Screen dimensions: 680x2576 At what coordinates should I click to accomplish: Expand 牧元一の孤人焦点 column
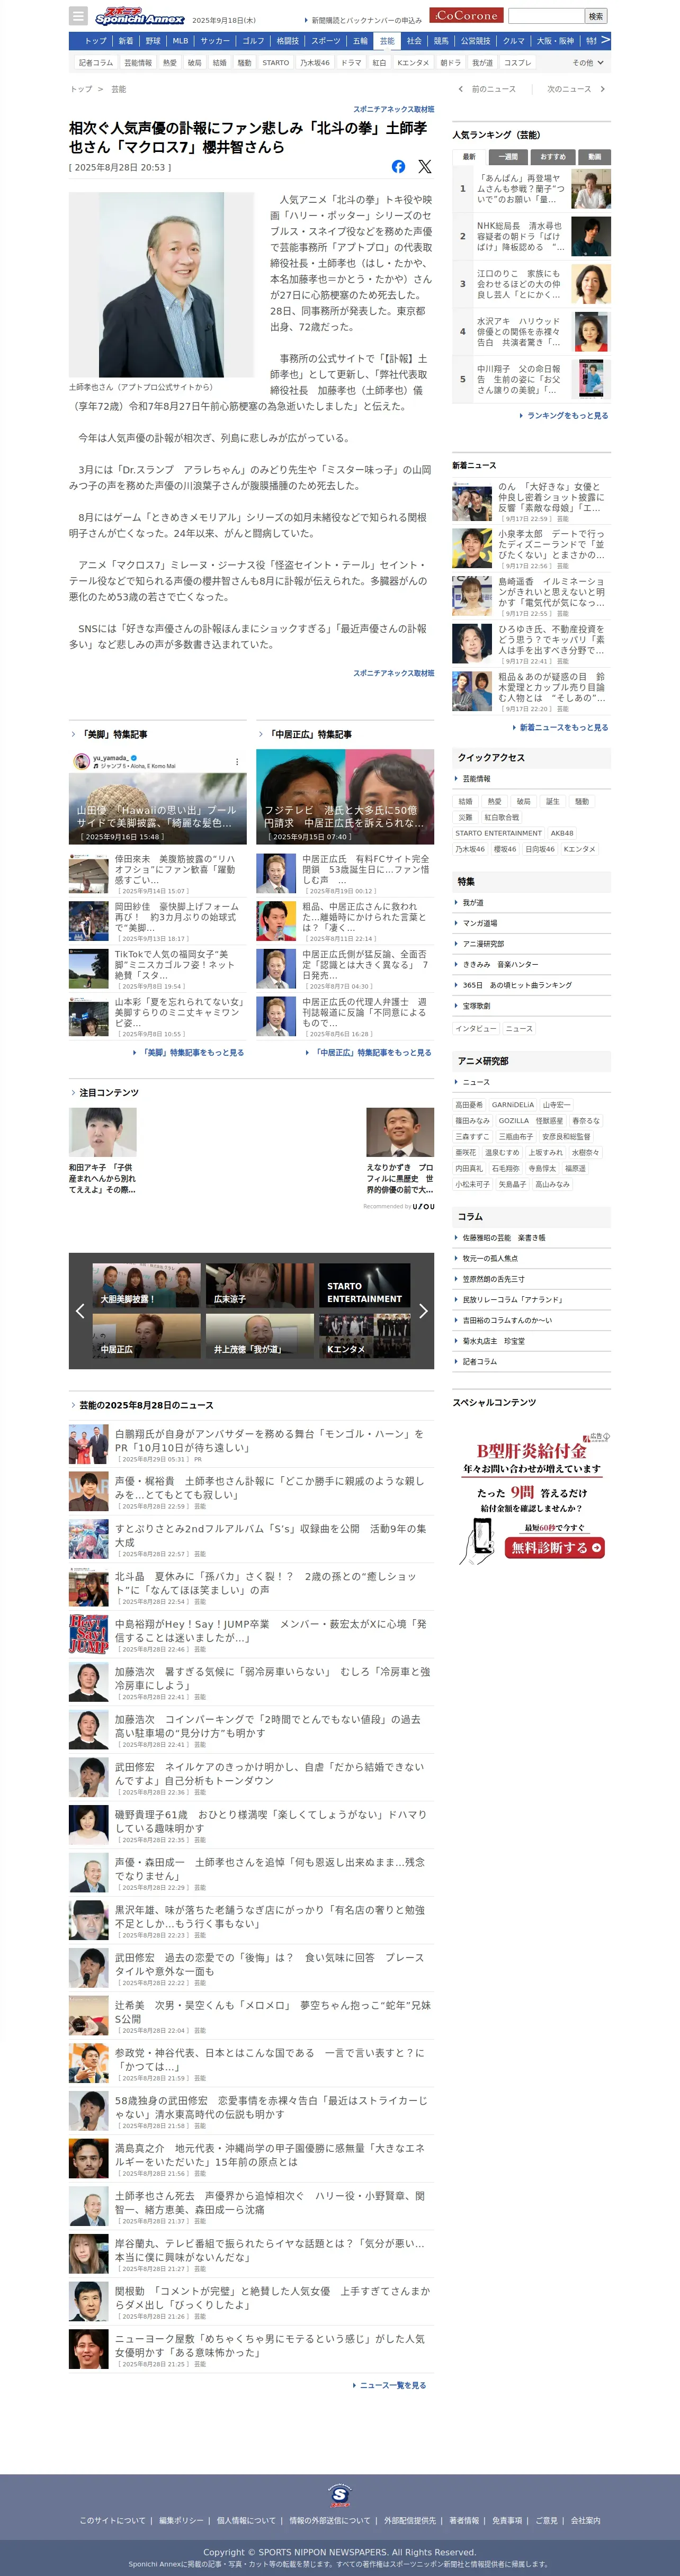pos(532,1258)
